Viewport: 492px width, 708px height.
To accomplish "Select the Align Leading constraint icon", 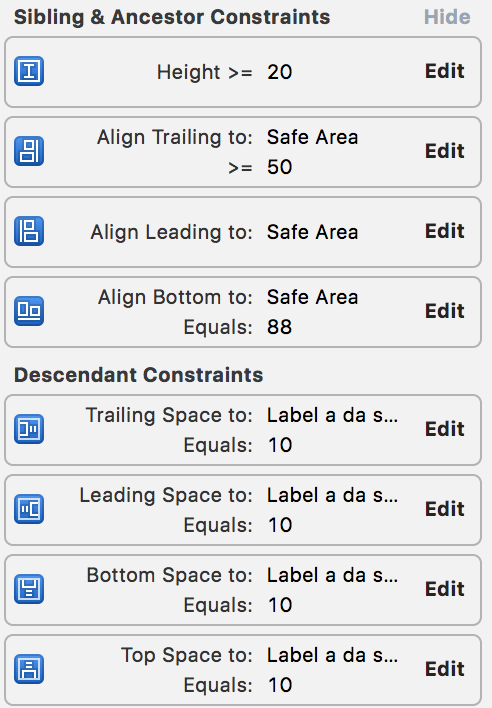I will coord(29,231).
